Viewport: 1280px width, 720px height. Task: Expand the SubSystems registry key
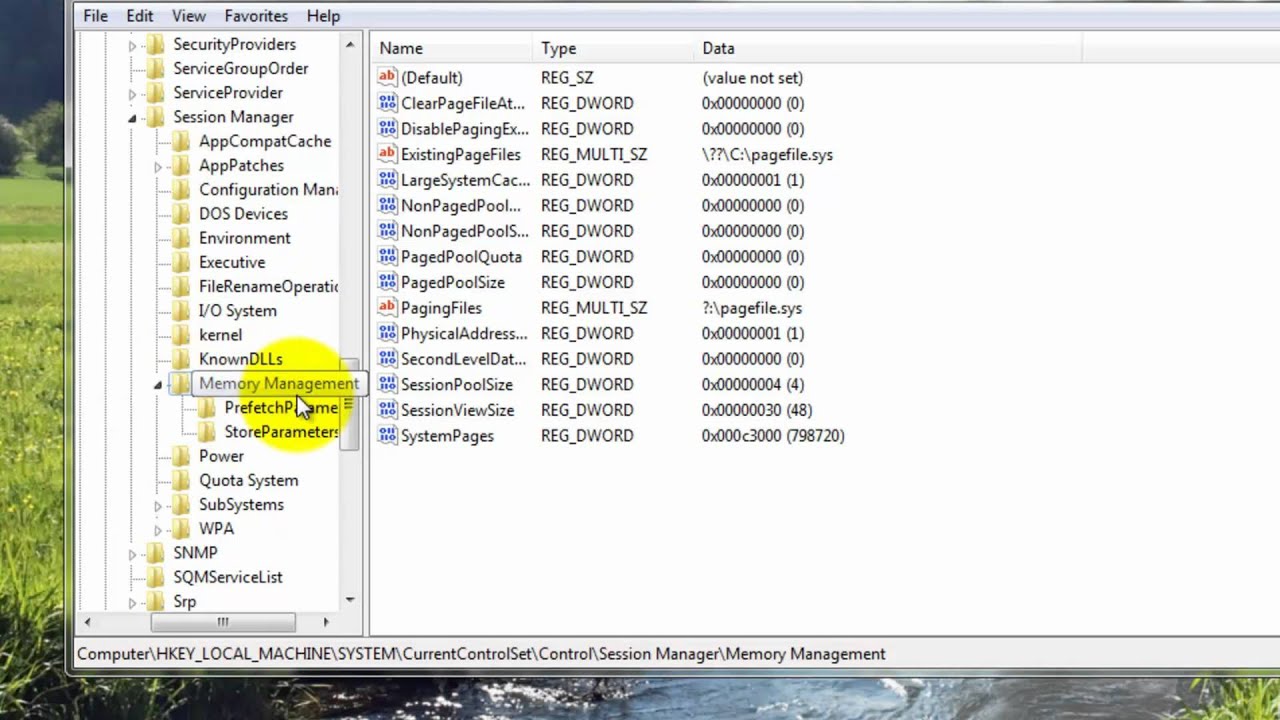click(x=158, y=505)
